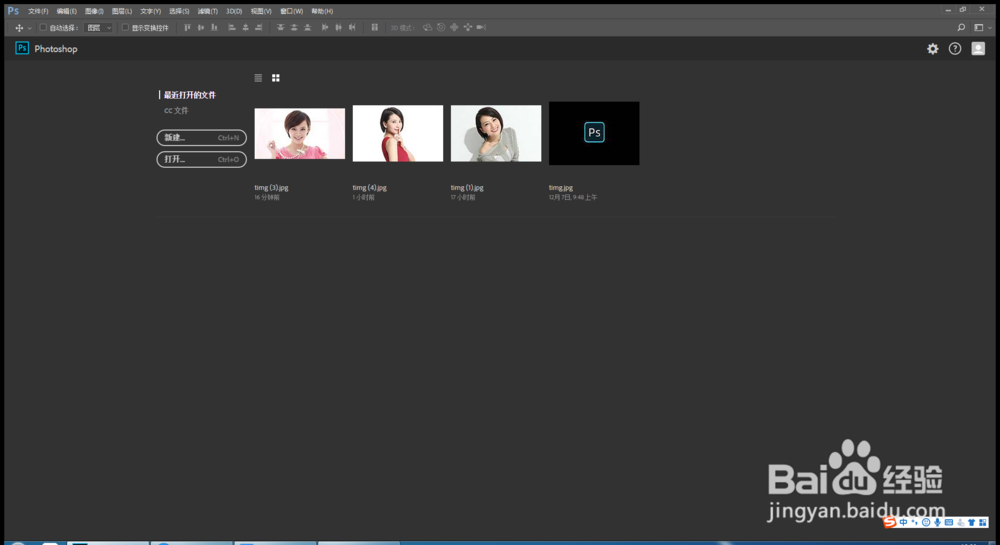Viewport: 1000px width, 545px height.
Task: Open the settings gear icon
Action: [932, 48]
